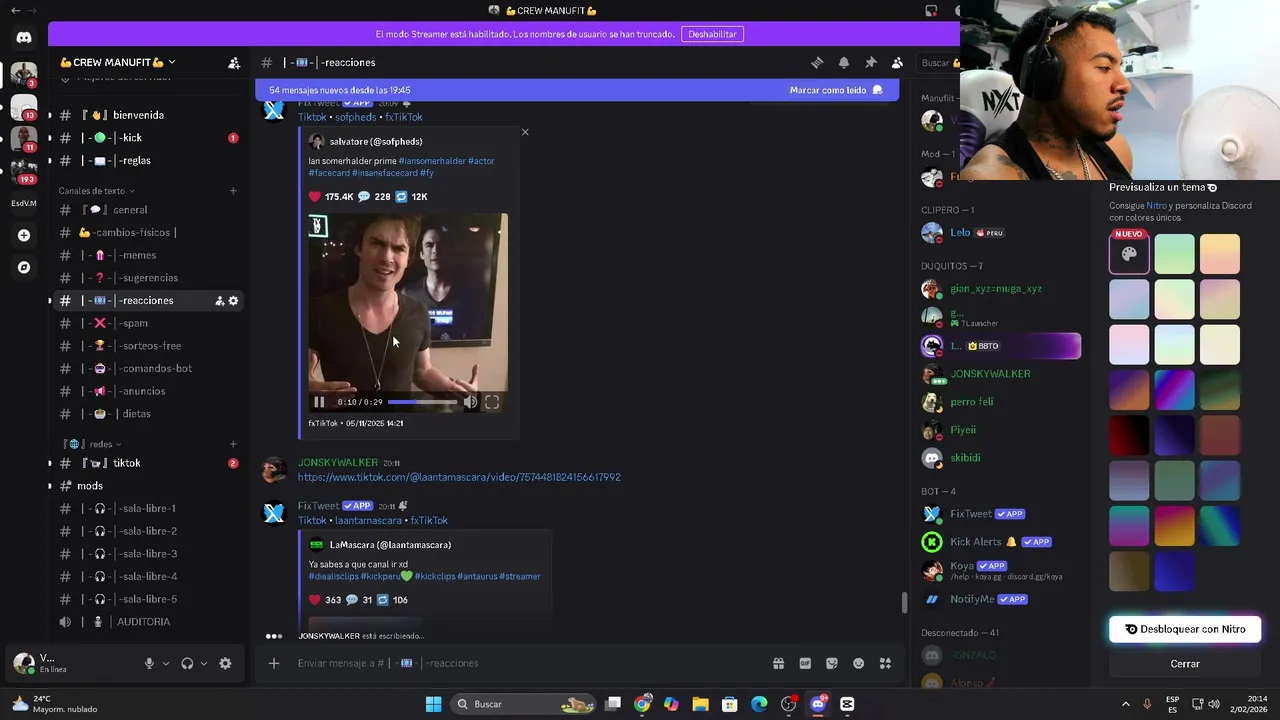Open Google Chrome from taskbar
The height and width of the screenshot is (720, 1280).
coord(642,704)
